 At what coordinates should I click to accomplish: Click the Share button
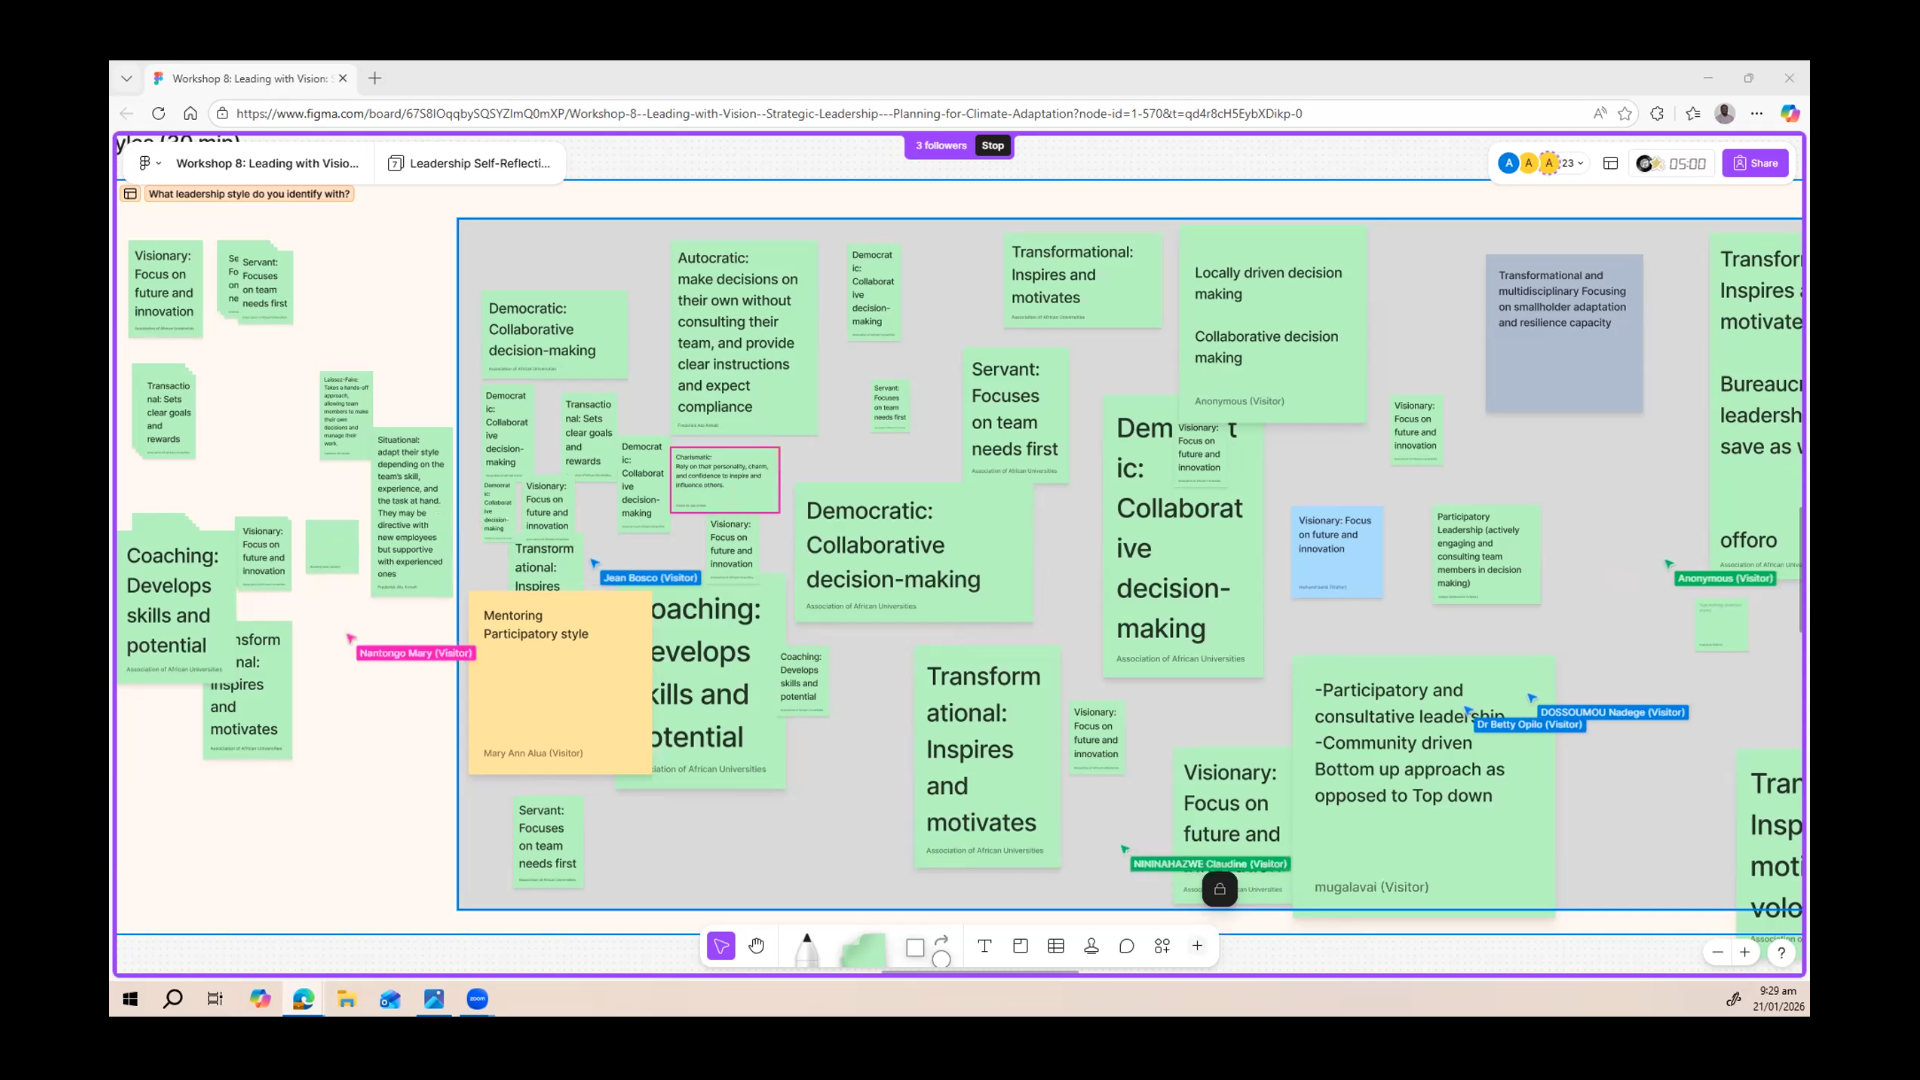coord(1755,163)
